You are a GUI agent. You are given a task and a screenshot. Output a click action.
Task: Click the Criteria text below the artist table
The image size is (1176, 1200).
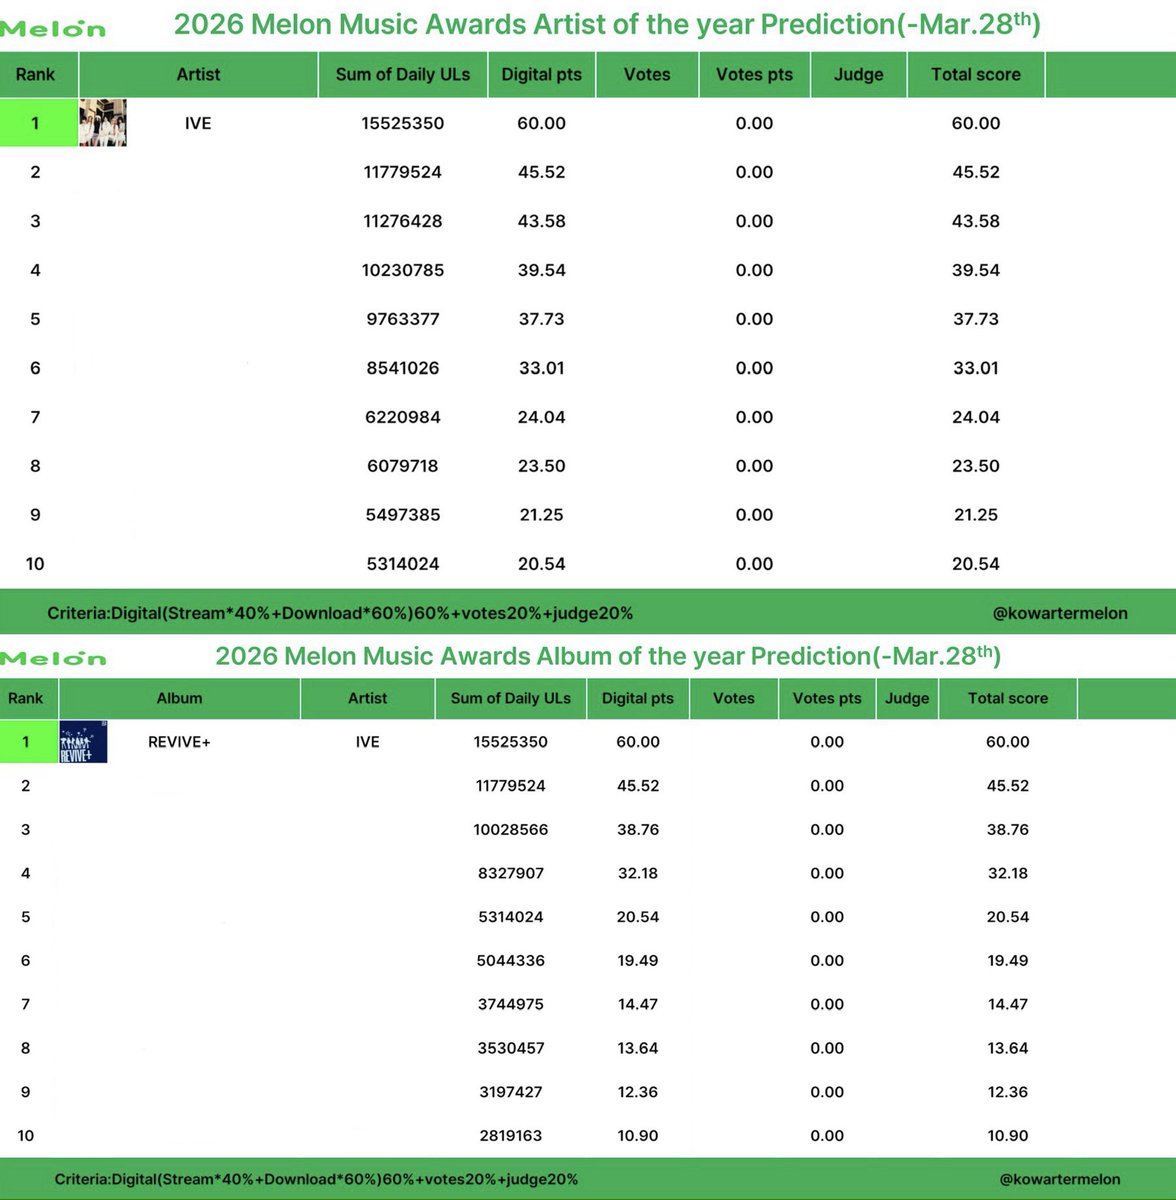click(x=340, y=613)
